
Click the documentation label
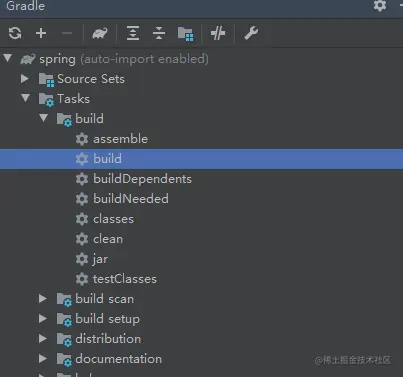click(118, 359)
